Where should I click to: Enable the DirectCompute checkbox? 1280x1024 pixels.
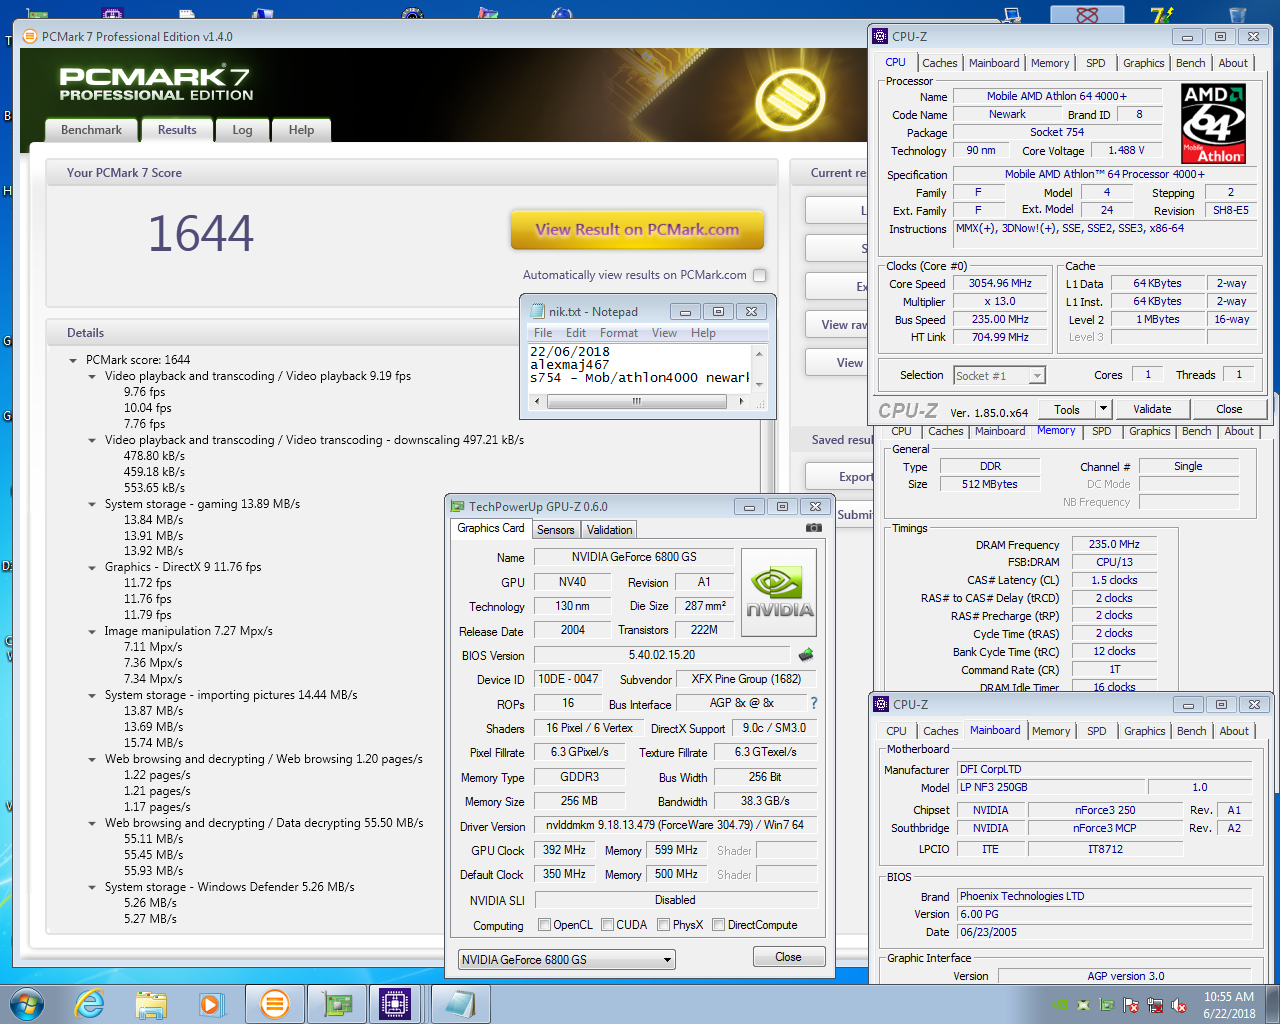pos(719,925)
